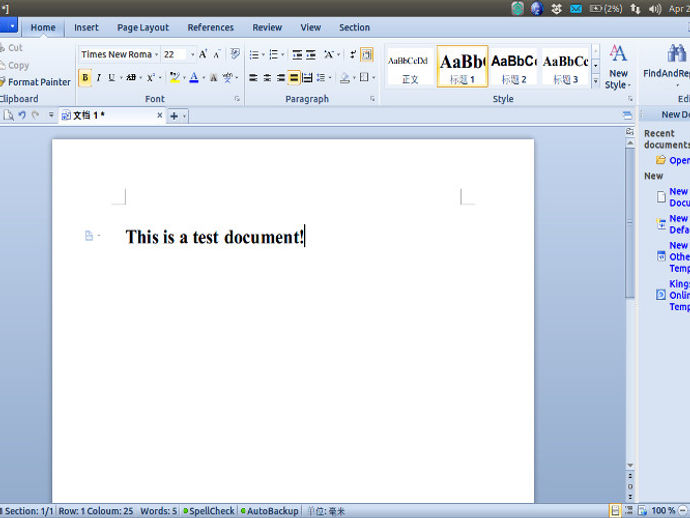Click the volume icon in system tray
The width and height of the screenshot is (690, 518).
coord(654,8)
